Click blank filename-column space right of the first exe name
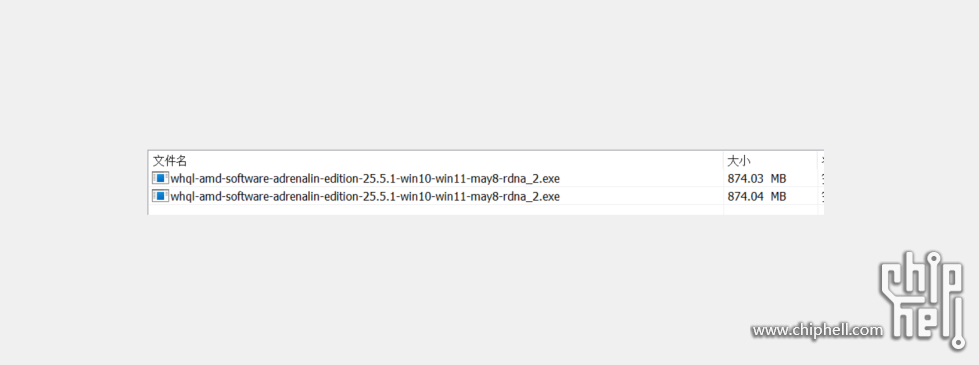 click(x=642, y=178)
